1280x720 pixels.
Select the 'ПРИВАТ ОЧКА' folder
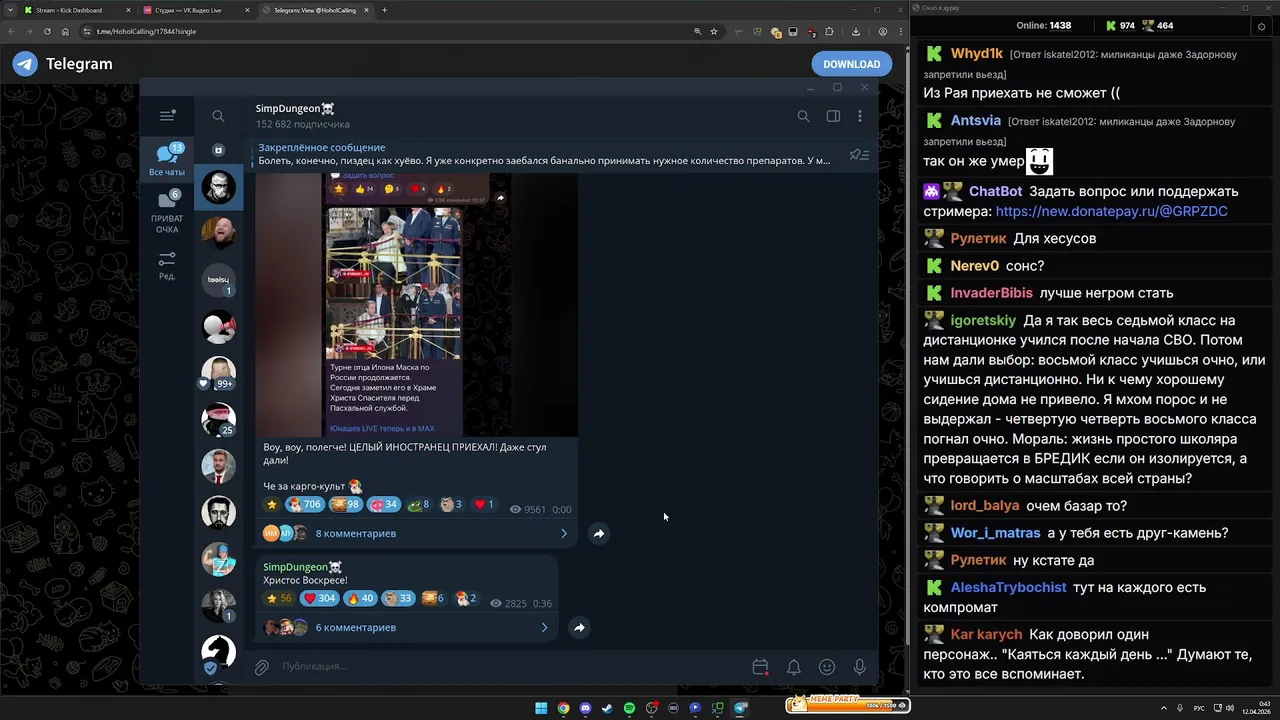pos(167,212)
